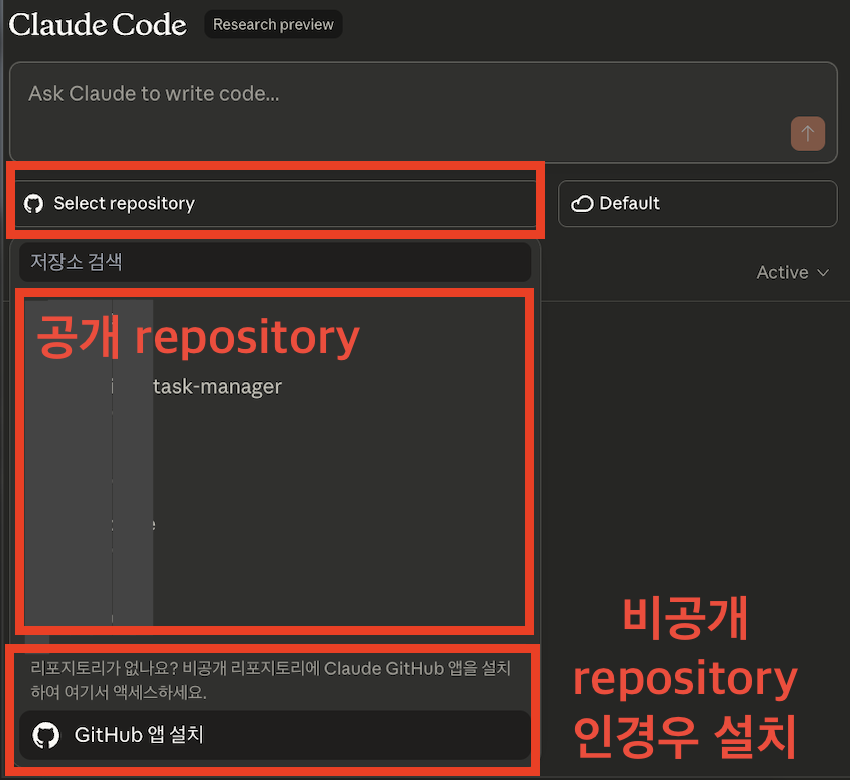Screen dimensions: 850x780
Task: Click the Research preview badge
Action: click(x=273, y=24)
